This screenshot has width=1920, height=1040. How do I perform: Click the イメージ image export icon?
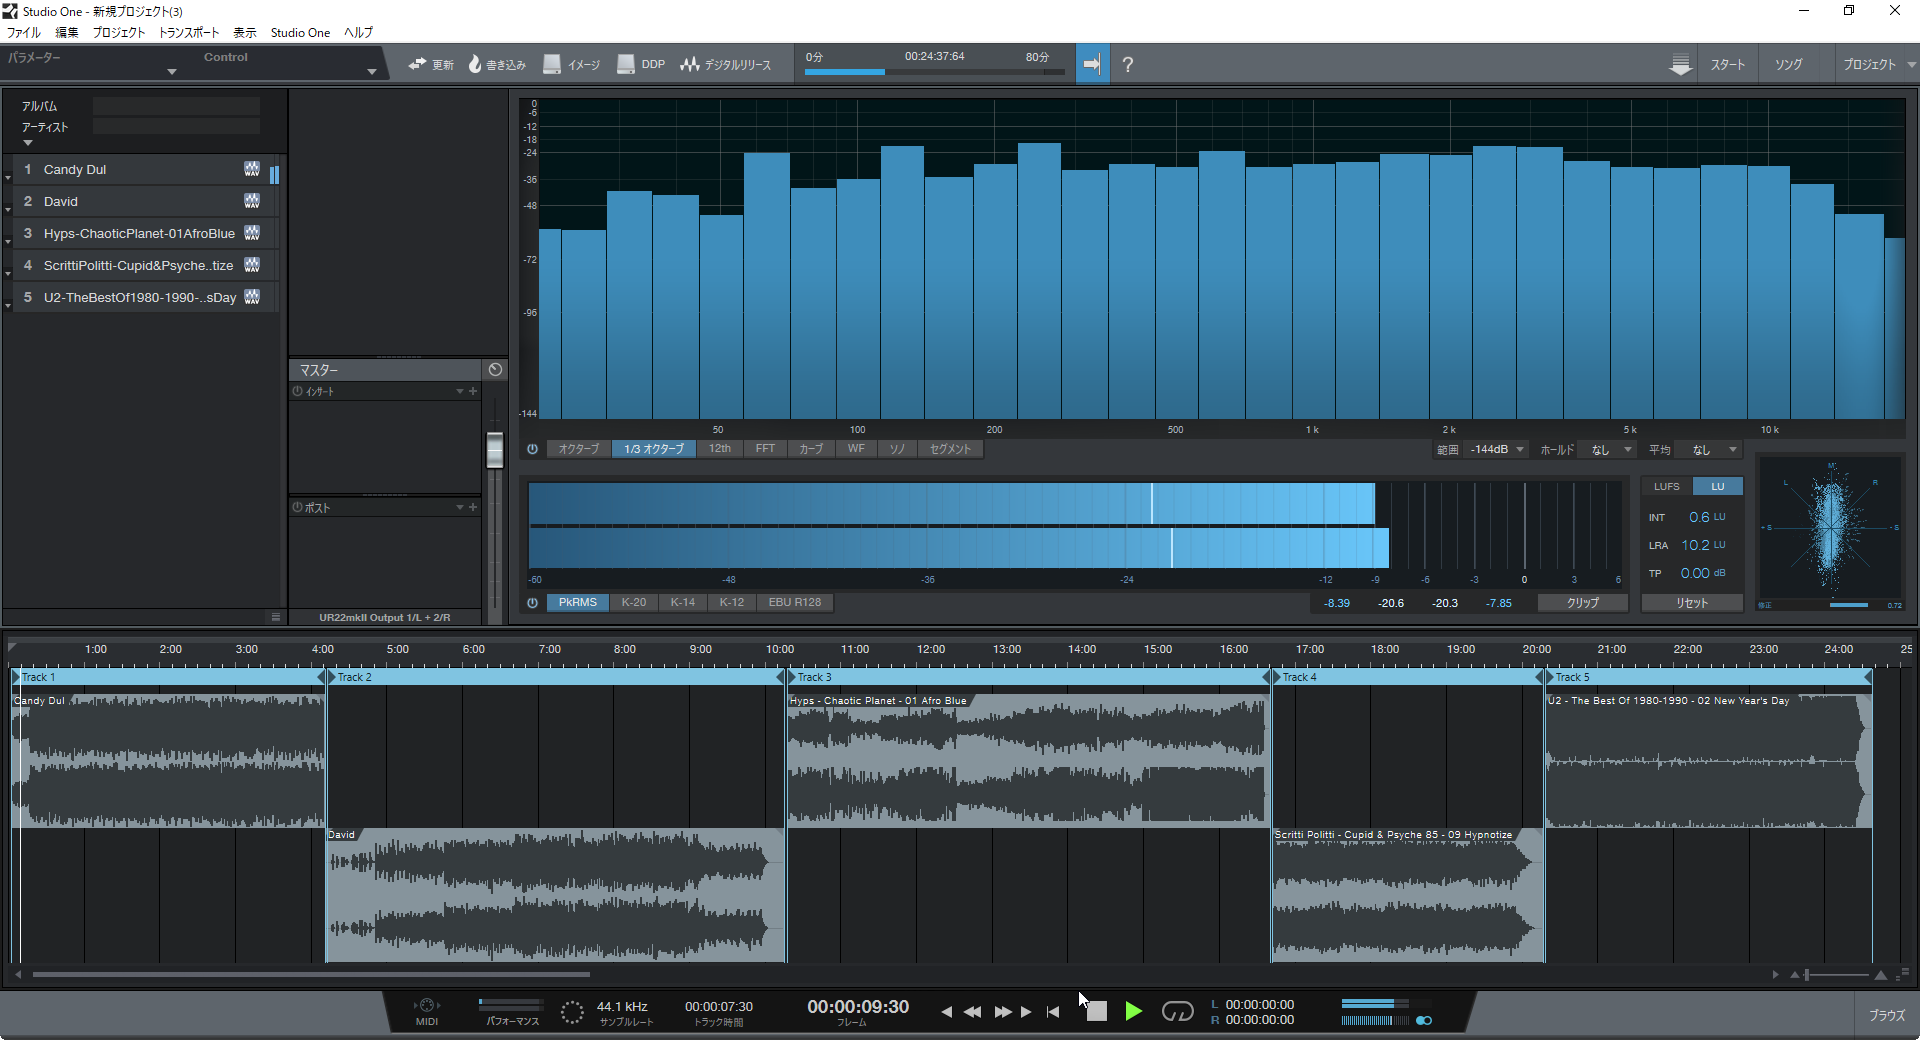tap(552, 64)
